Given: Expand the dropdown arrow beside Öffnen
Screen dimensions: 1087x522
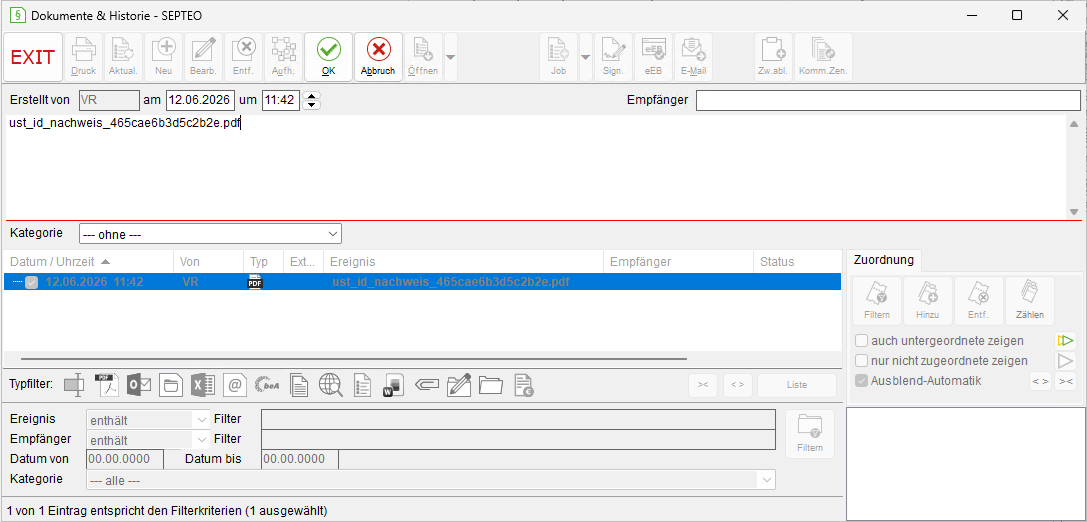Looking at the screenshot, I should [451, 57].
